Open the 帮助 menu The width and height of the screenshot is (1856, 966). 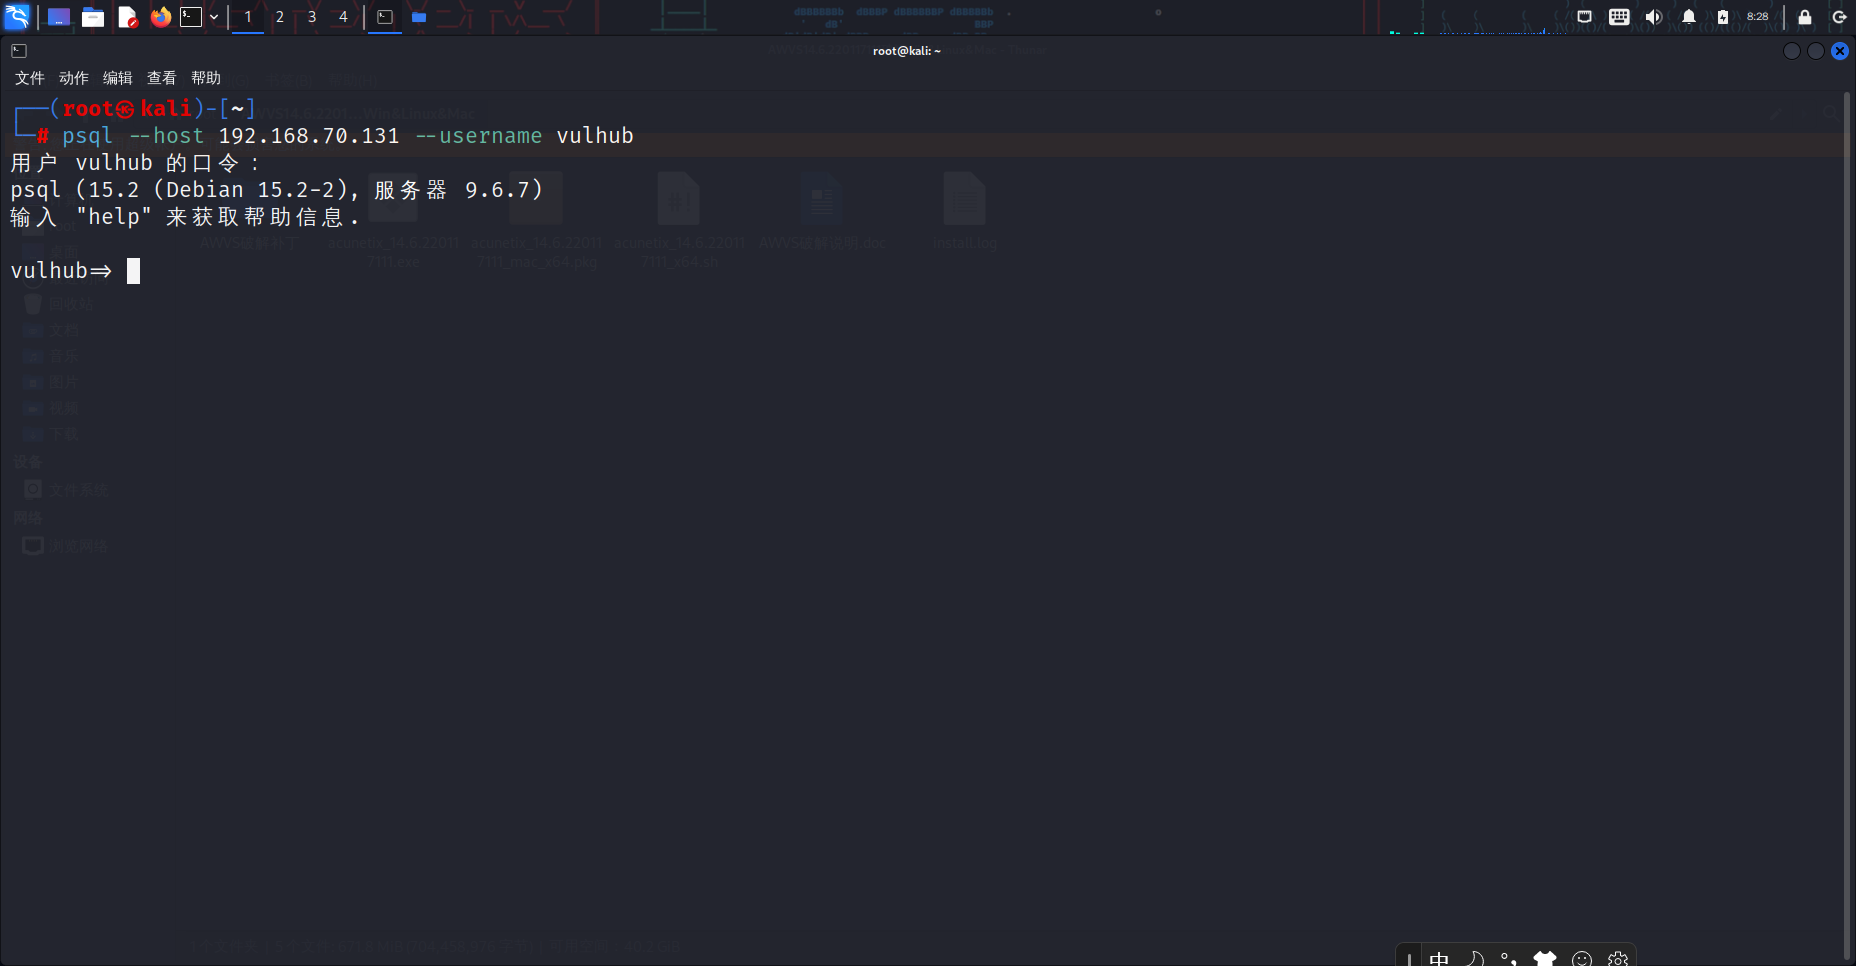[206, 78]
